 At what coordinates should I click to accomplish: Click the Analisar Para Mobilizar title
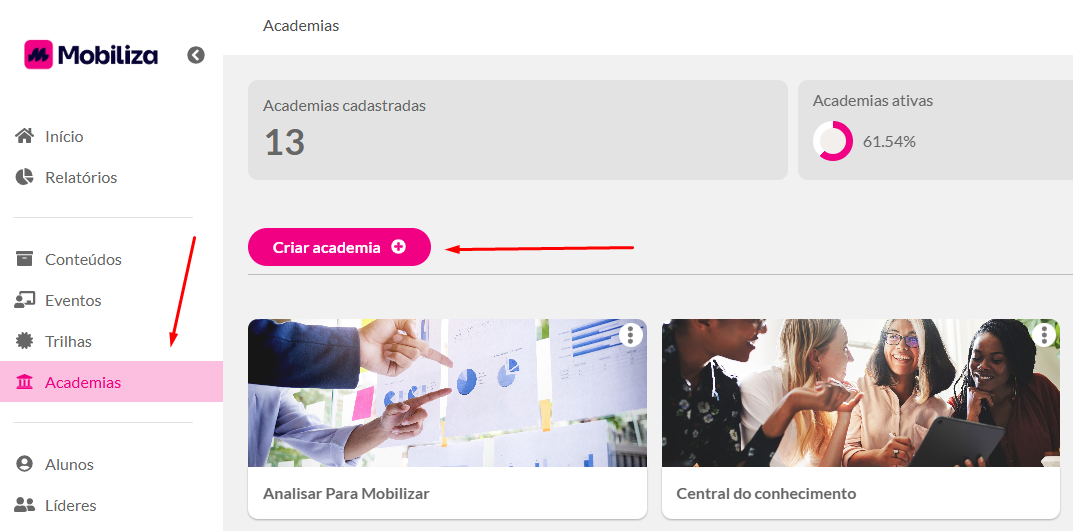coord(346,493)
